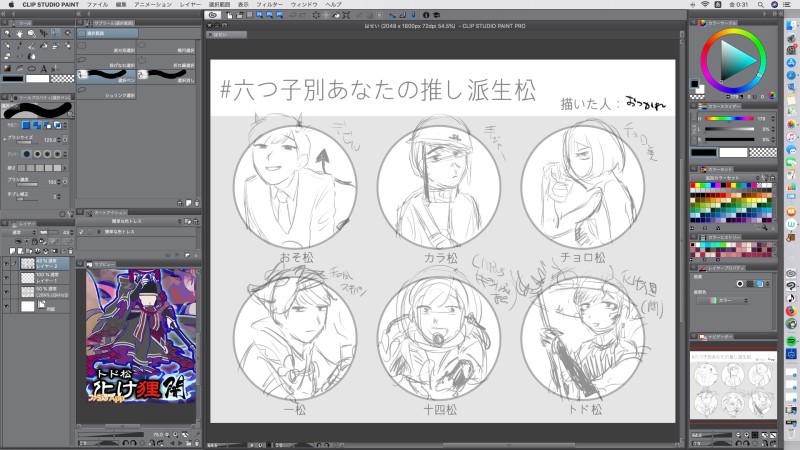800x450 pixels.
Task: Click the layer opacity slider
Action: (51, 232)
